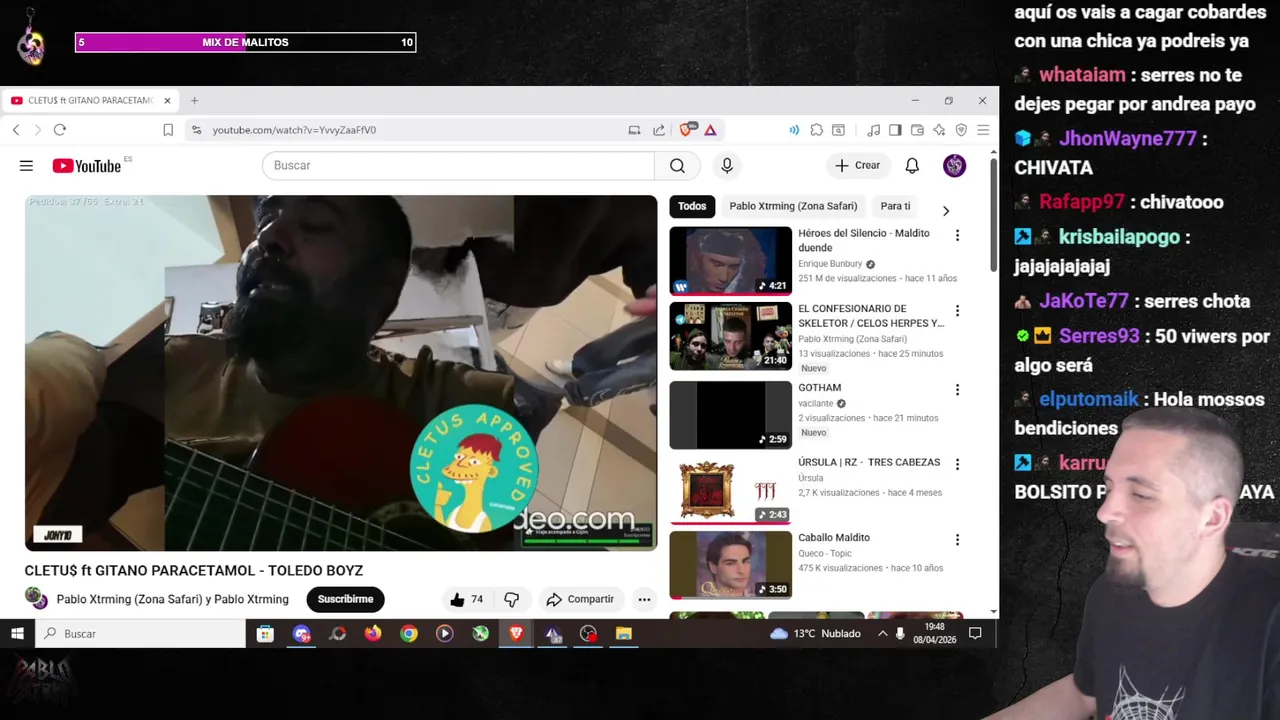Open Leo AI sparkle icon
The image size is (1280, 720).
(x=939, y=130)
